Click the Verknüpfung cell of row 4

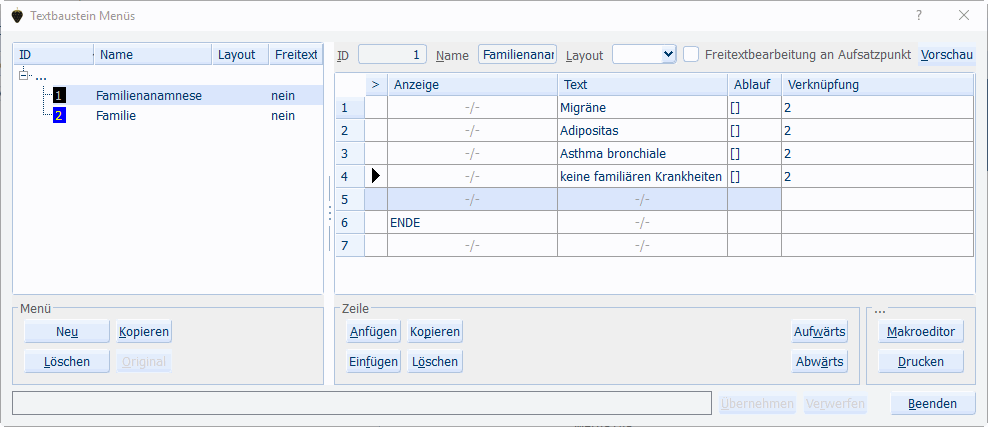pos(878,176)
